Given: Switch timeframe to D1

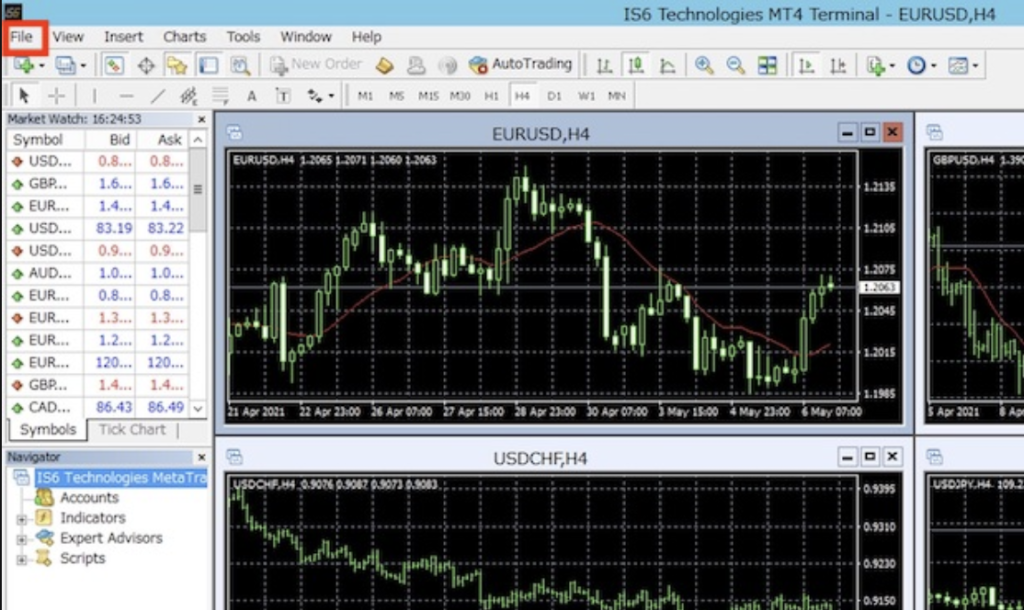Looking at the screenshot, I should (x=554, y=96).
